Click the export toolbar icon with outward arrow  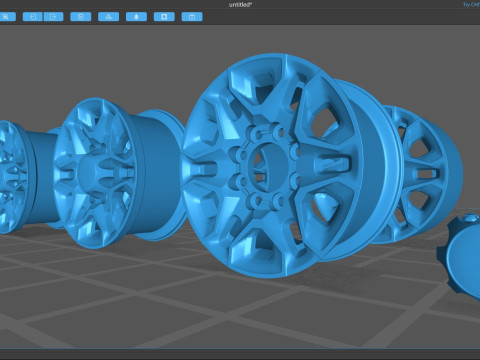click(53, 17)
